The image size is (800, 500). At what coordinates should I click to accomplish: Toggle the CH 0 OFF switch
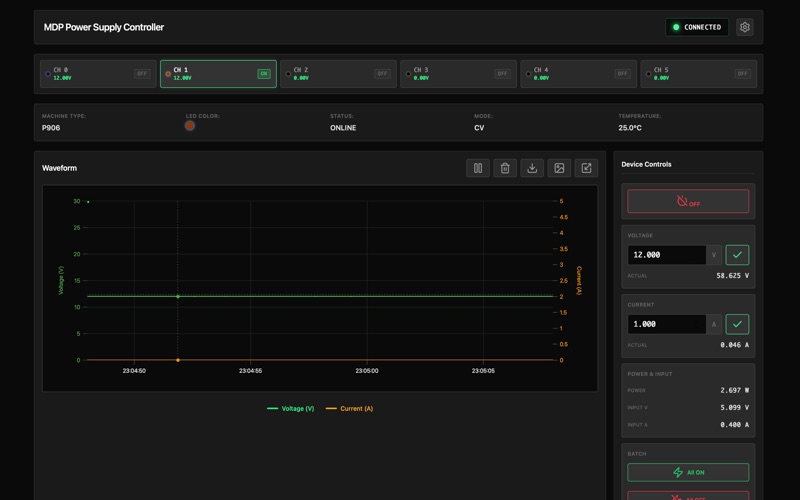142,73
